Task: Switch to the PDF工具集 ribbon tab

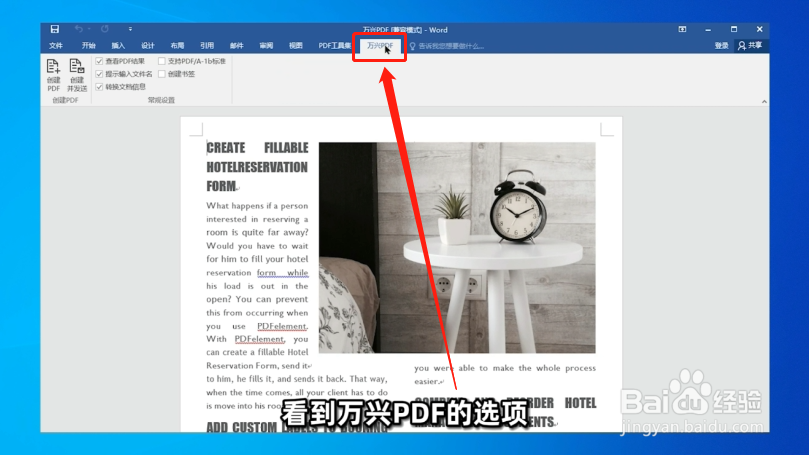Action: tap(334, 46)
